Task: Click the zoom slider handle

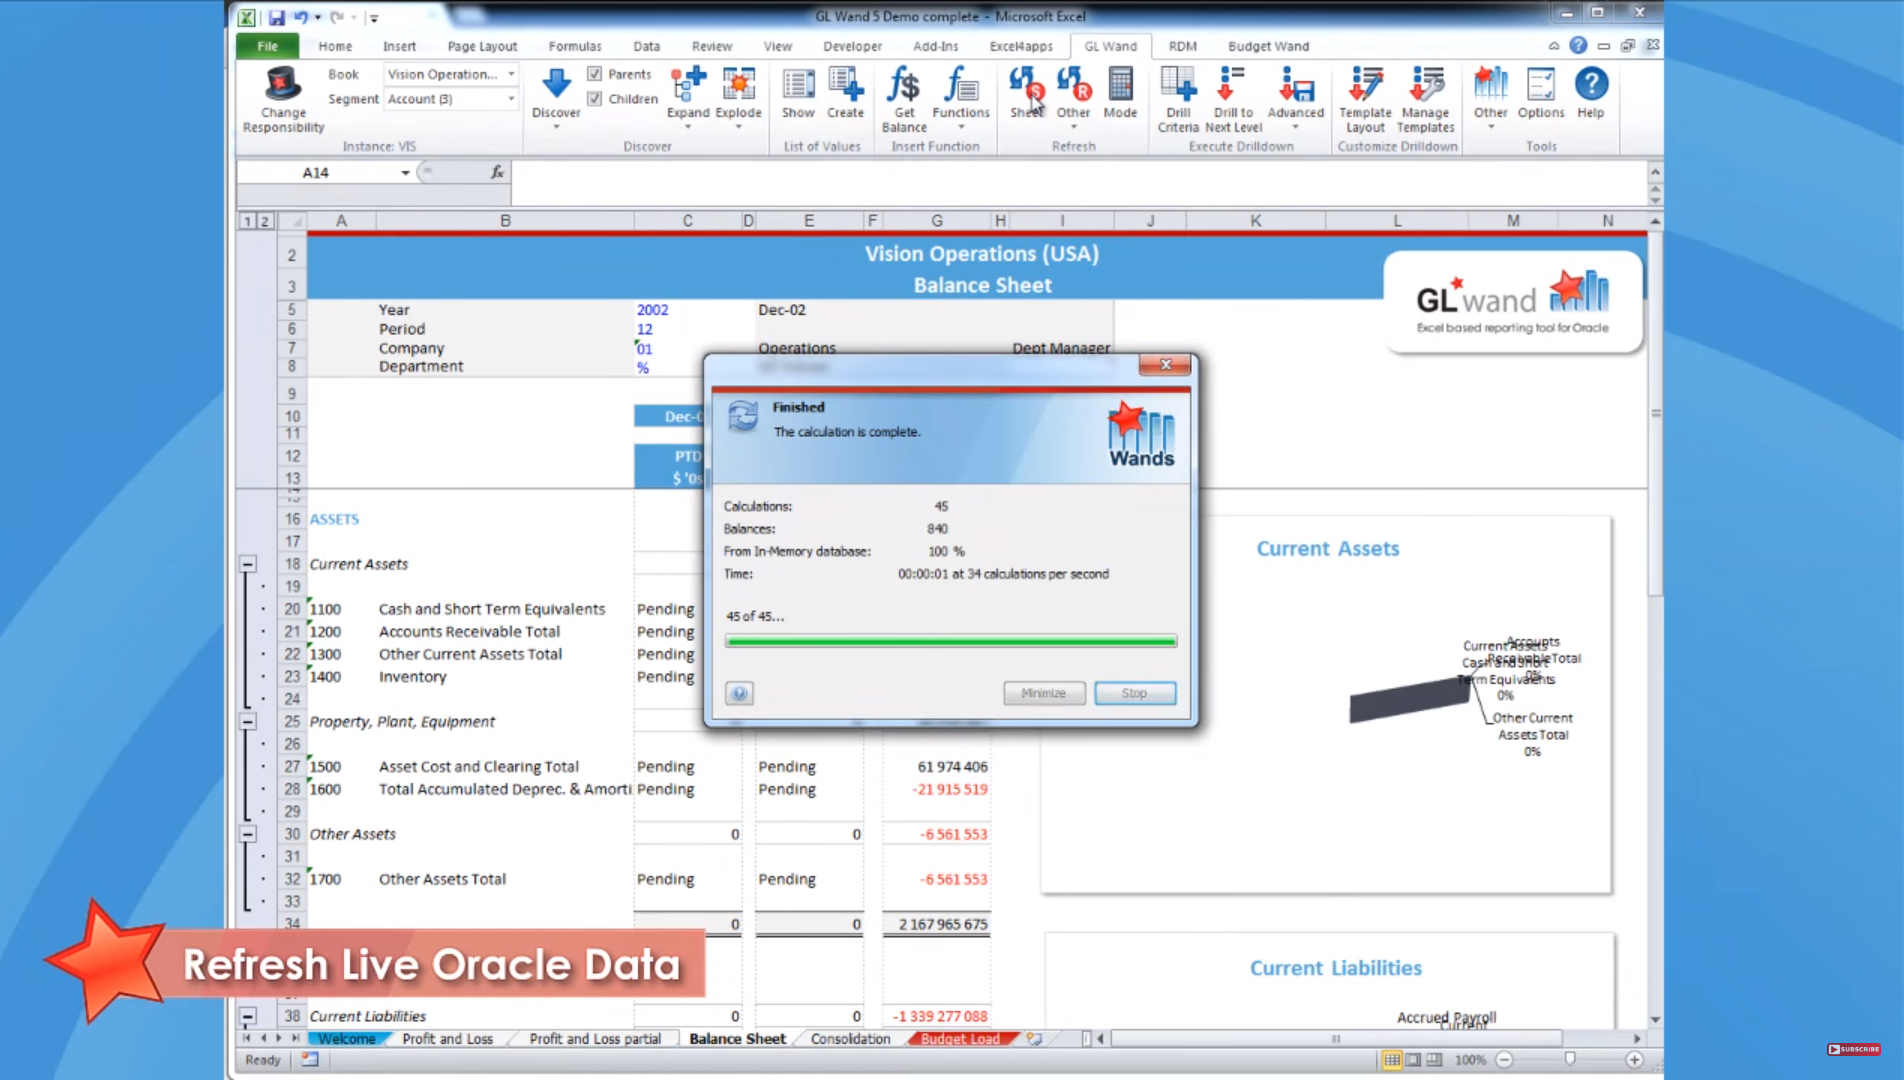Action: (x=1570, y=1060)
